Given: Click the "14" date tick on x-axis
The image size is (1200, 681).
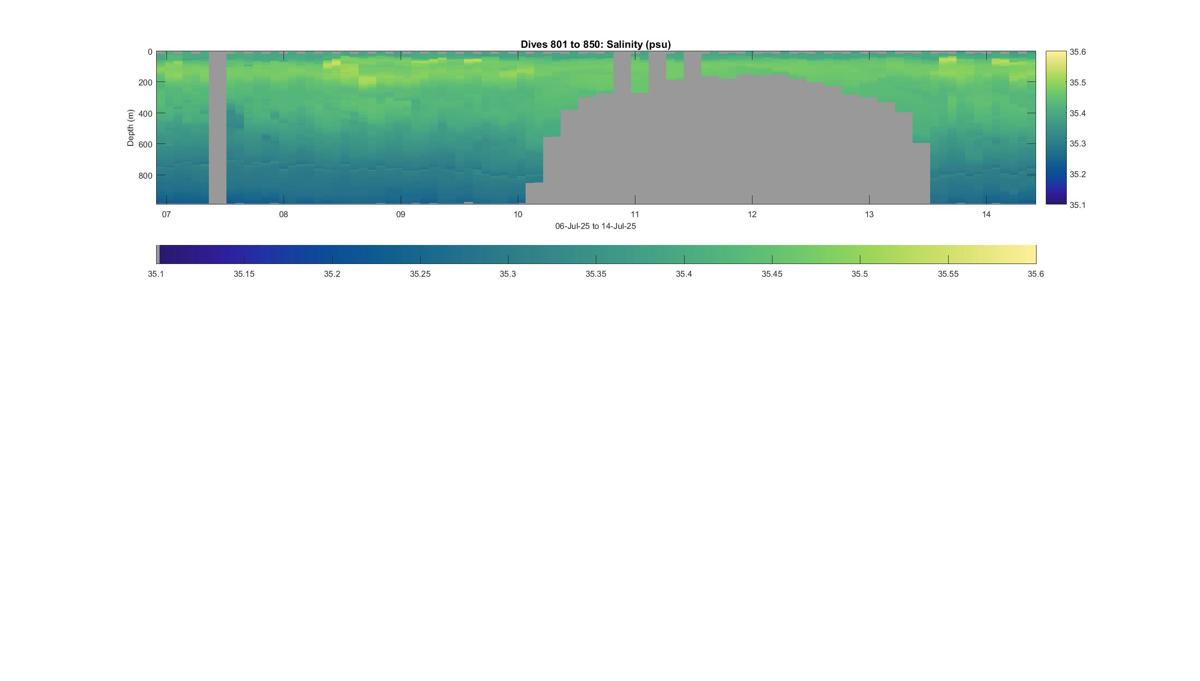Looking at the screenshot, I should coord(986,214).
